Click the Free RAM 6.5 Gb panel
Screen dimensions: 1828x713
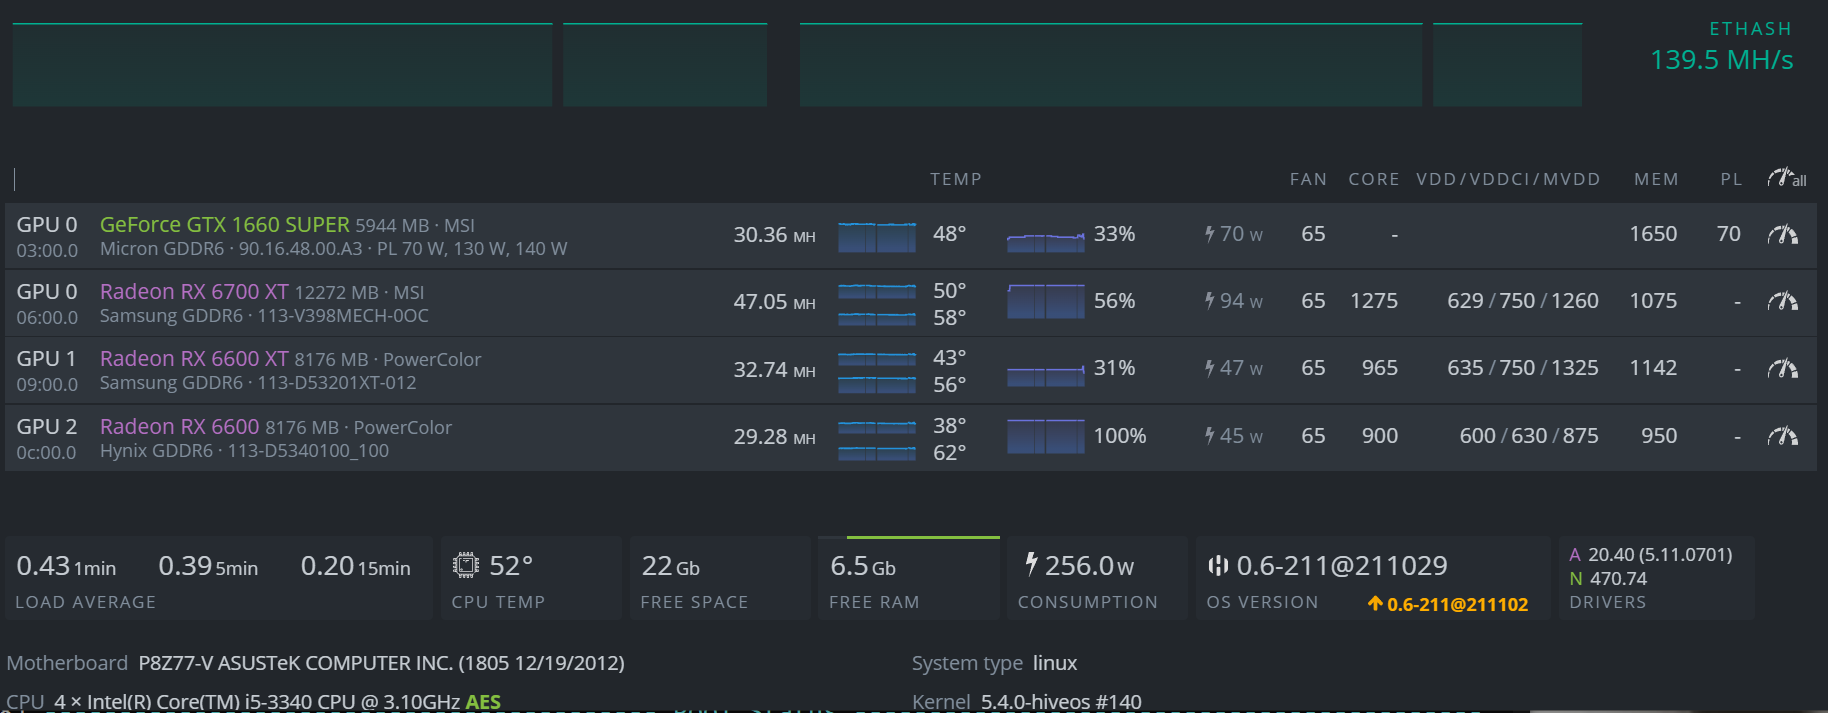point(908,578)
